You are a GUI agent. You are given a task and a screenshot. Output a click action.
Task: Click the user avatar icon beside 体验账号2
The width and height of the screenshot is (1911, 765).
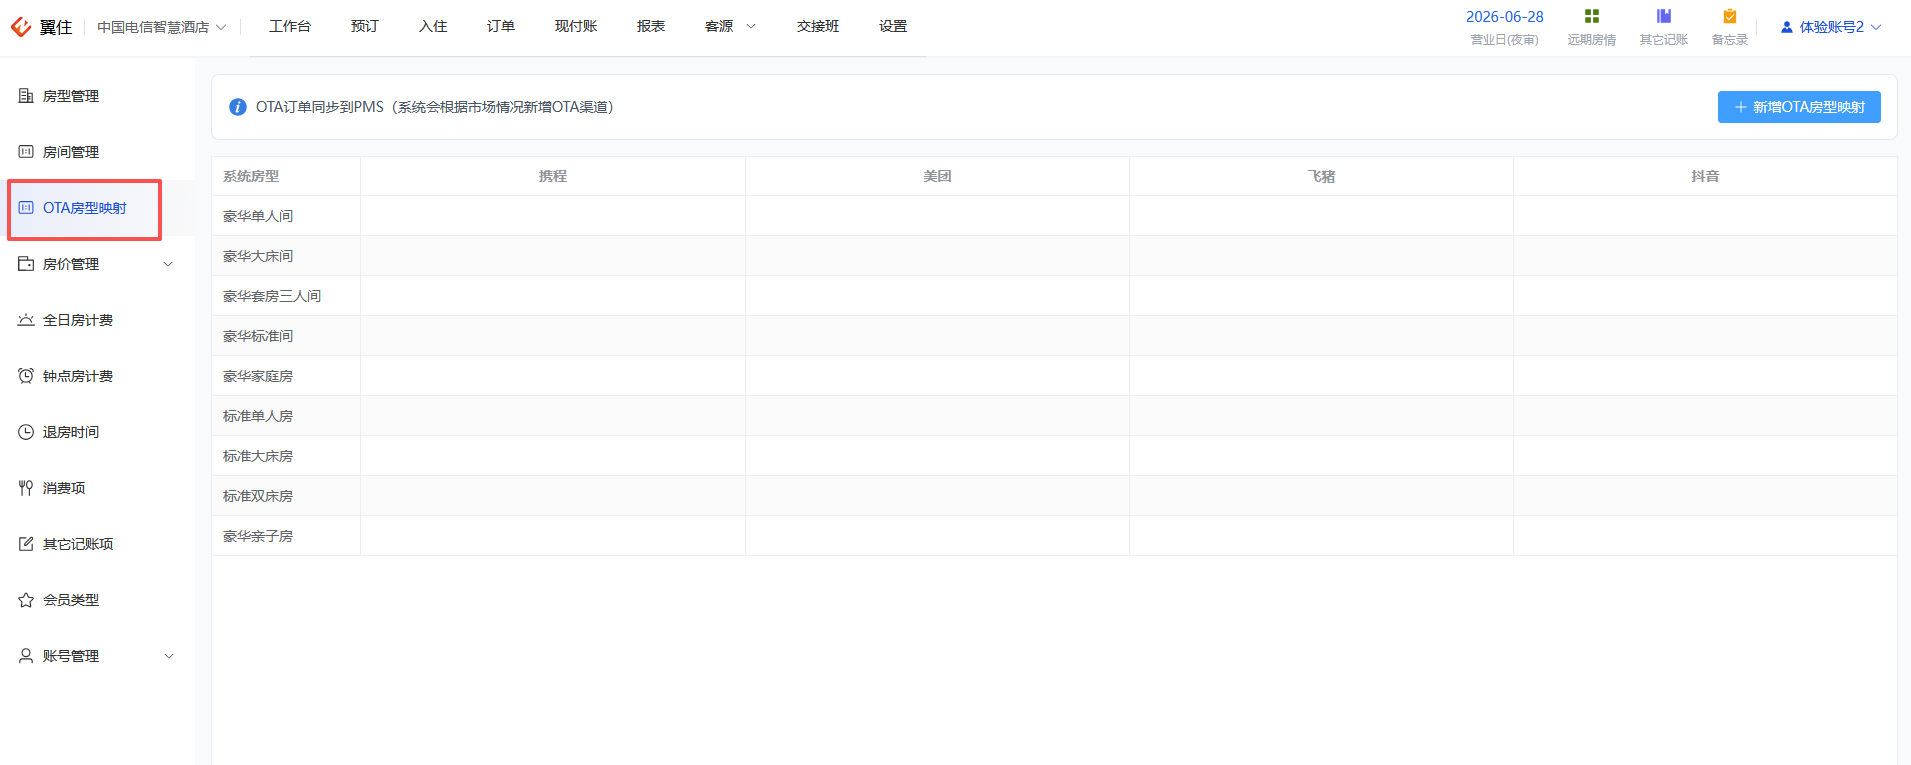point(1787,27)
